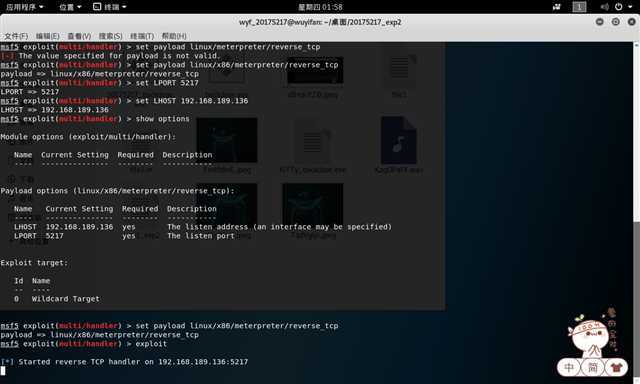Click 'The value specified for payload is not valid.'
The height and width of the screenshot is (384, 640).
click(119, 56)
